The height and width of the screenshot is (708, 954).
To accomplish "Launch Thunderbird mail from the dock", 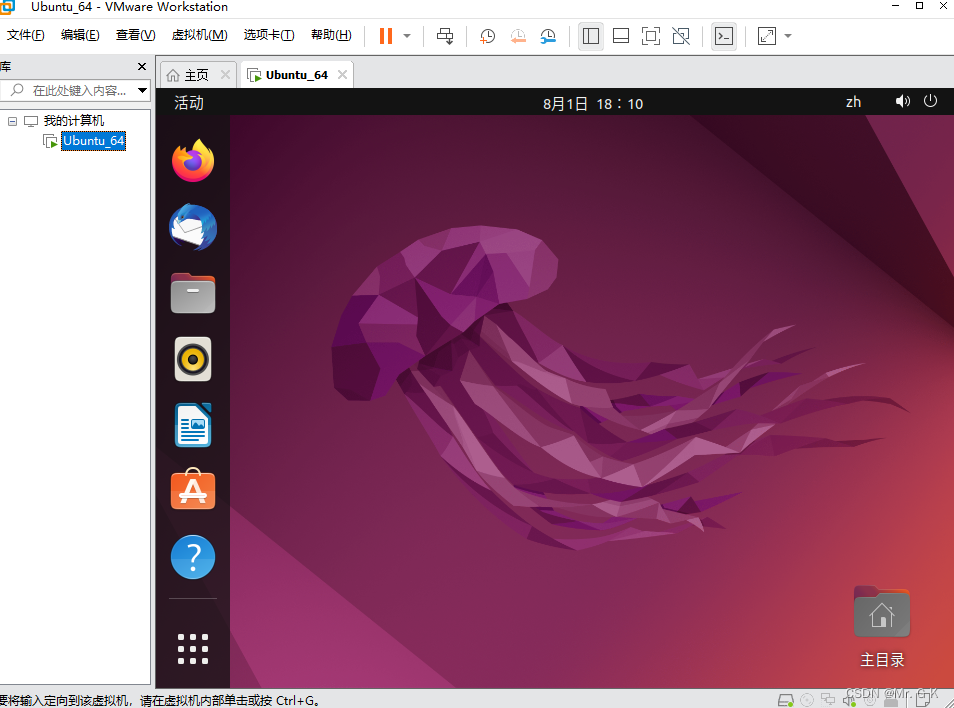I will click(x=193, y=227).
